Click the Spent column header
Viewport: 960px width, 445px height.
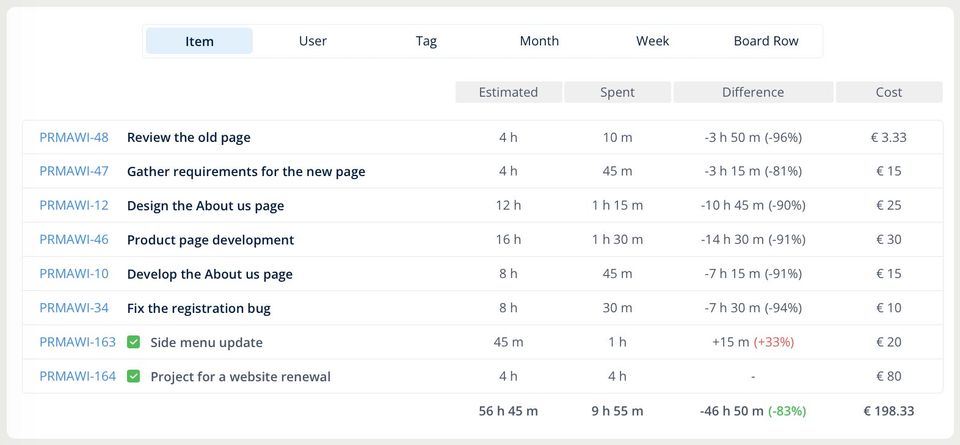tap(617, 92)
